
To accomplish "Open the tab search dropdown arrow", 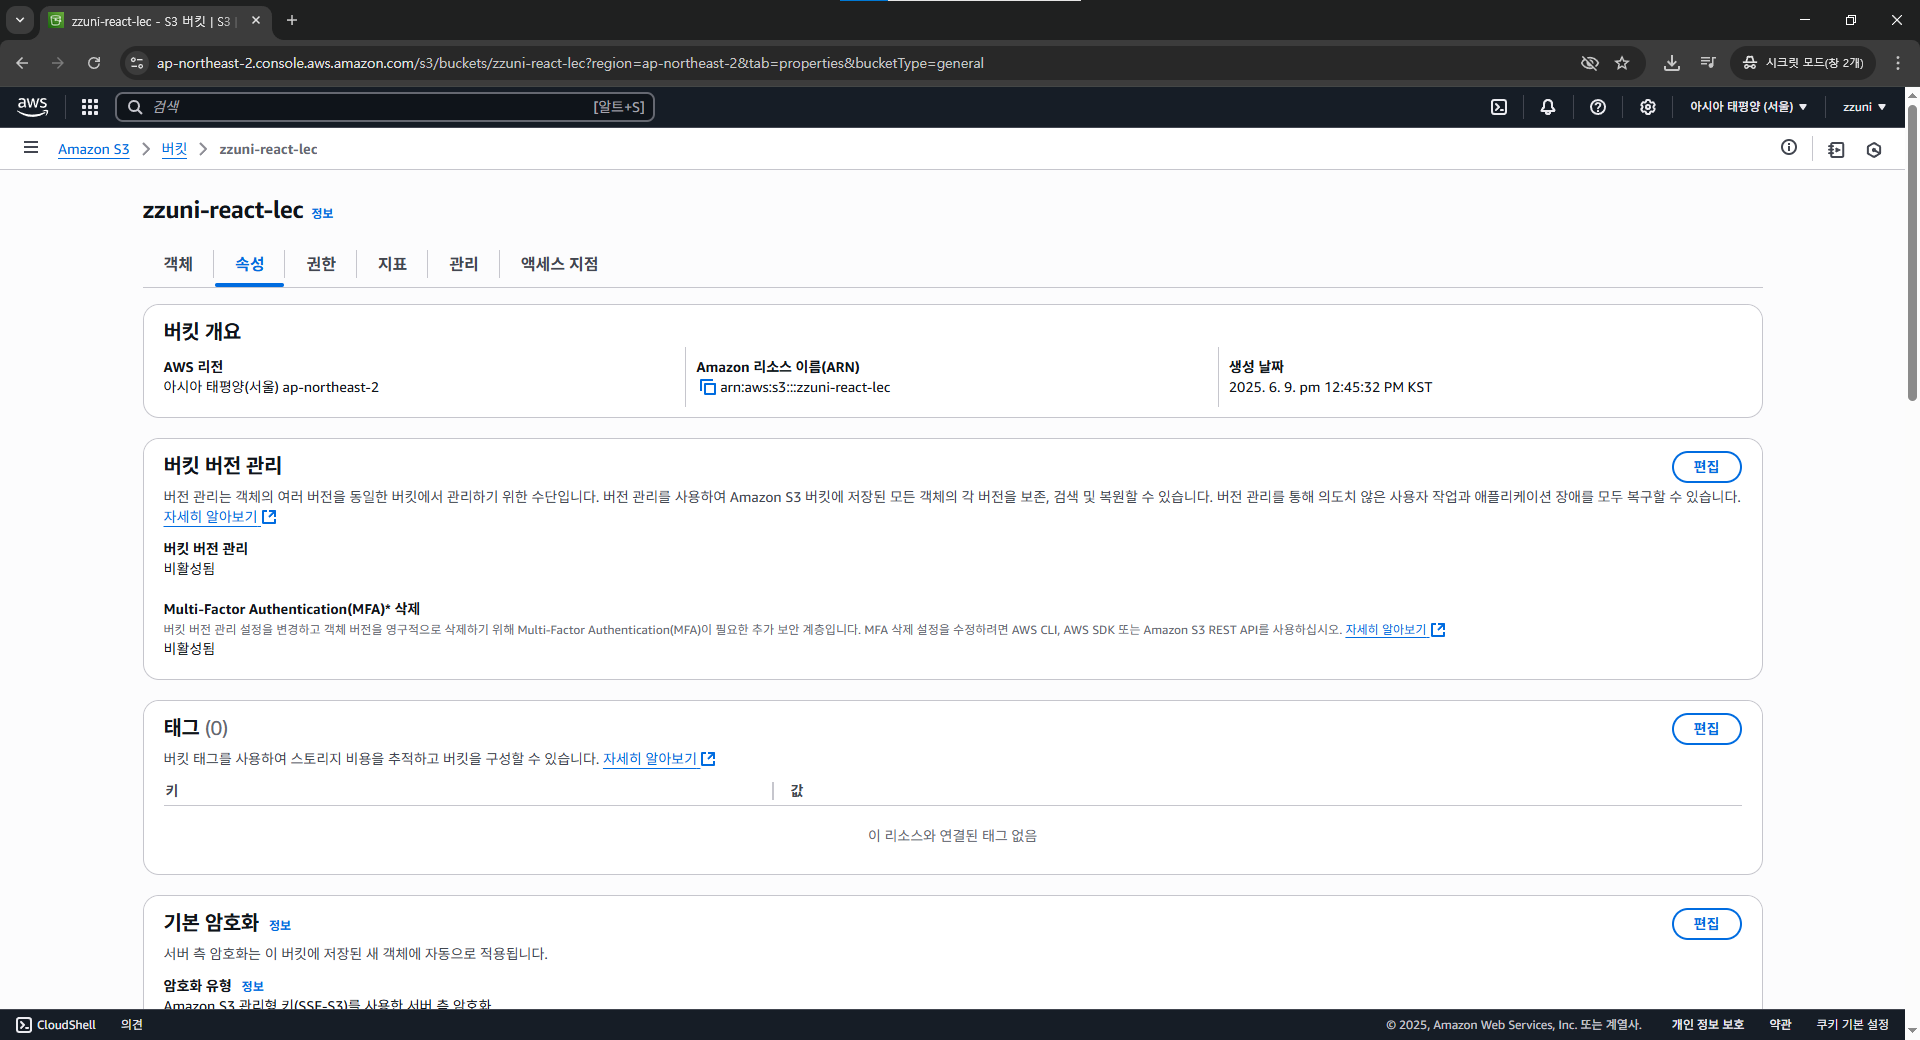I will 19,20.
